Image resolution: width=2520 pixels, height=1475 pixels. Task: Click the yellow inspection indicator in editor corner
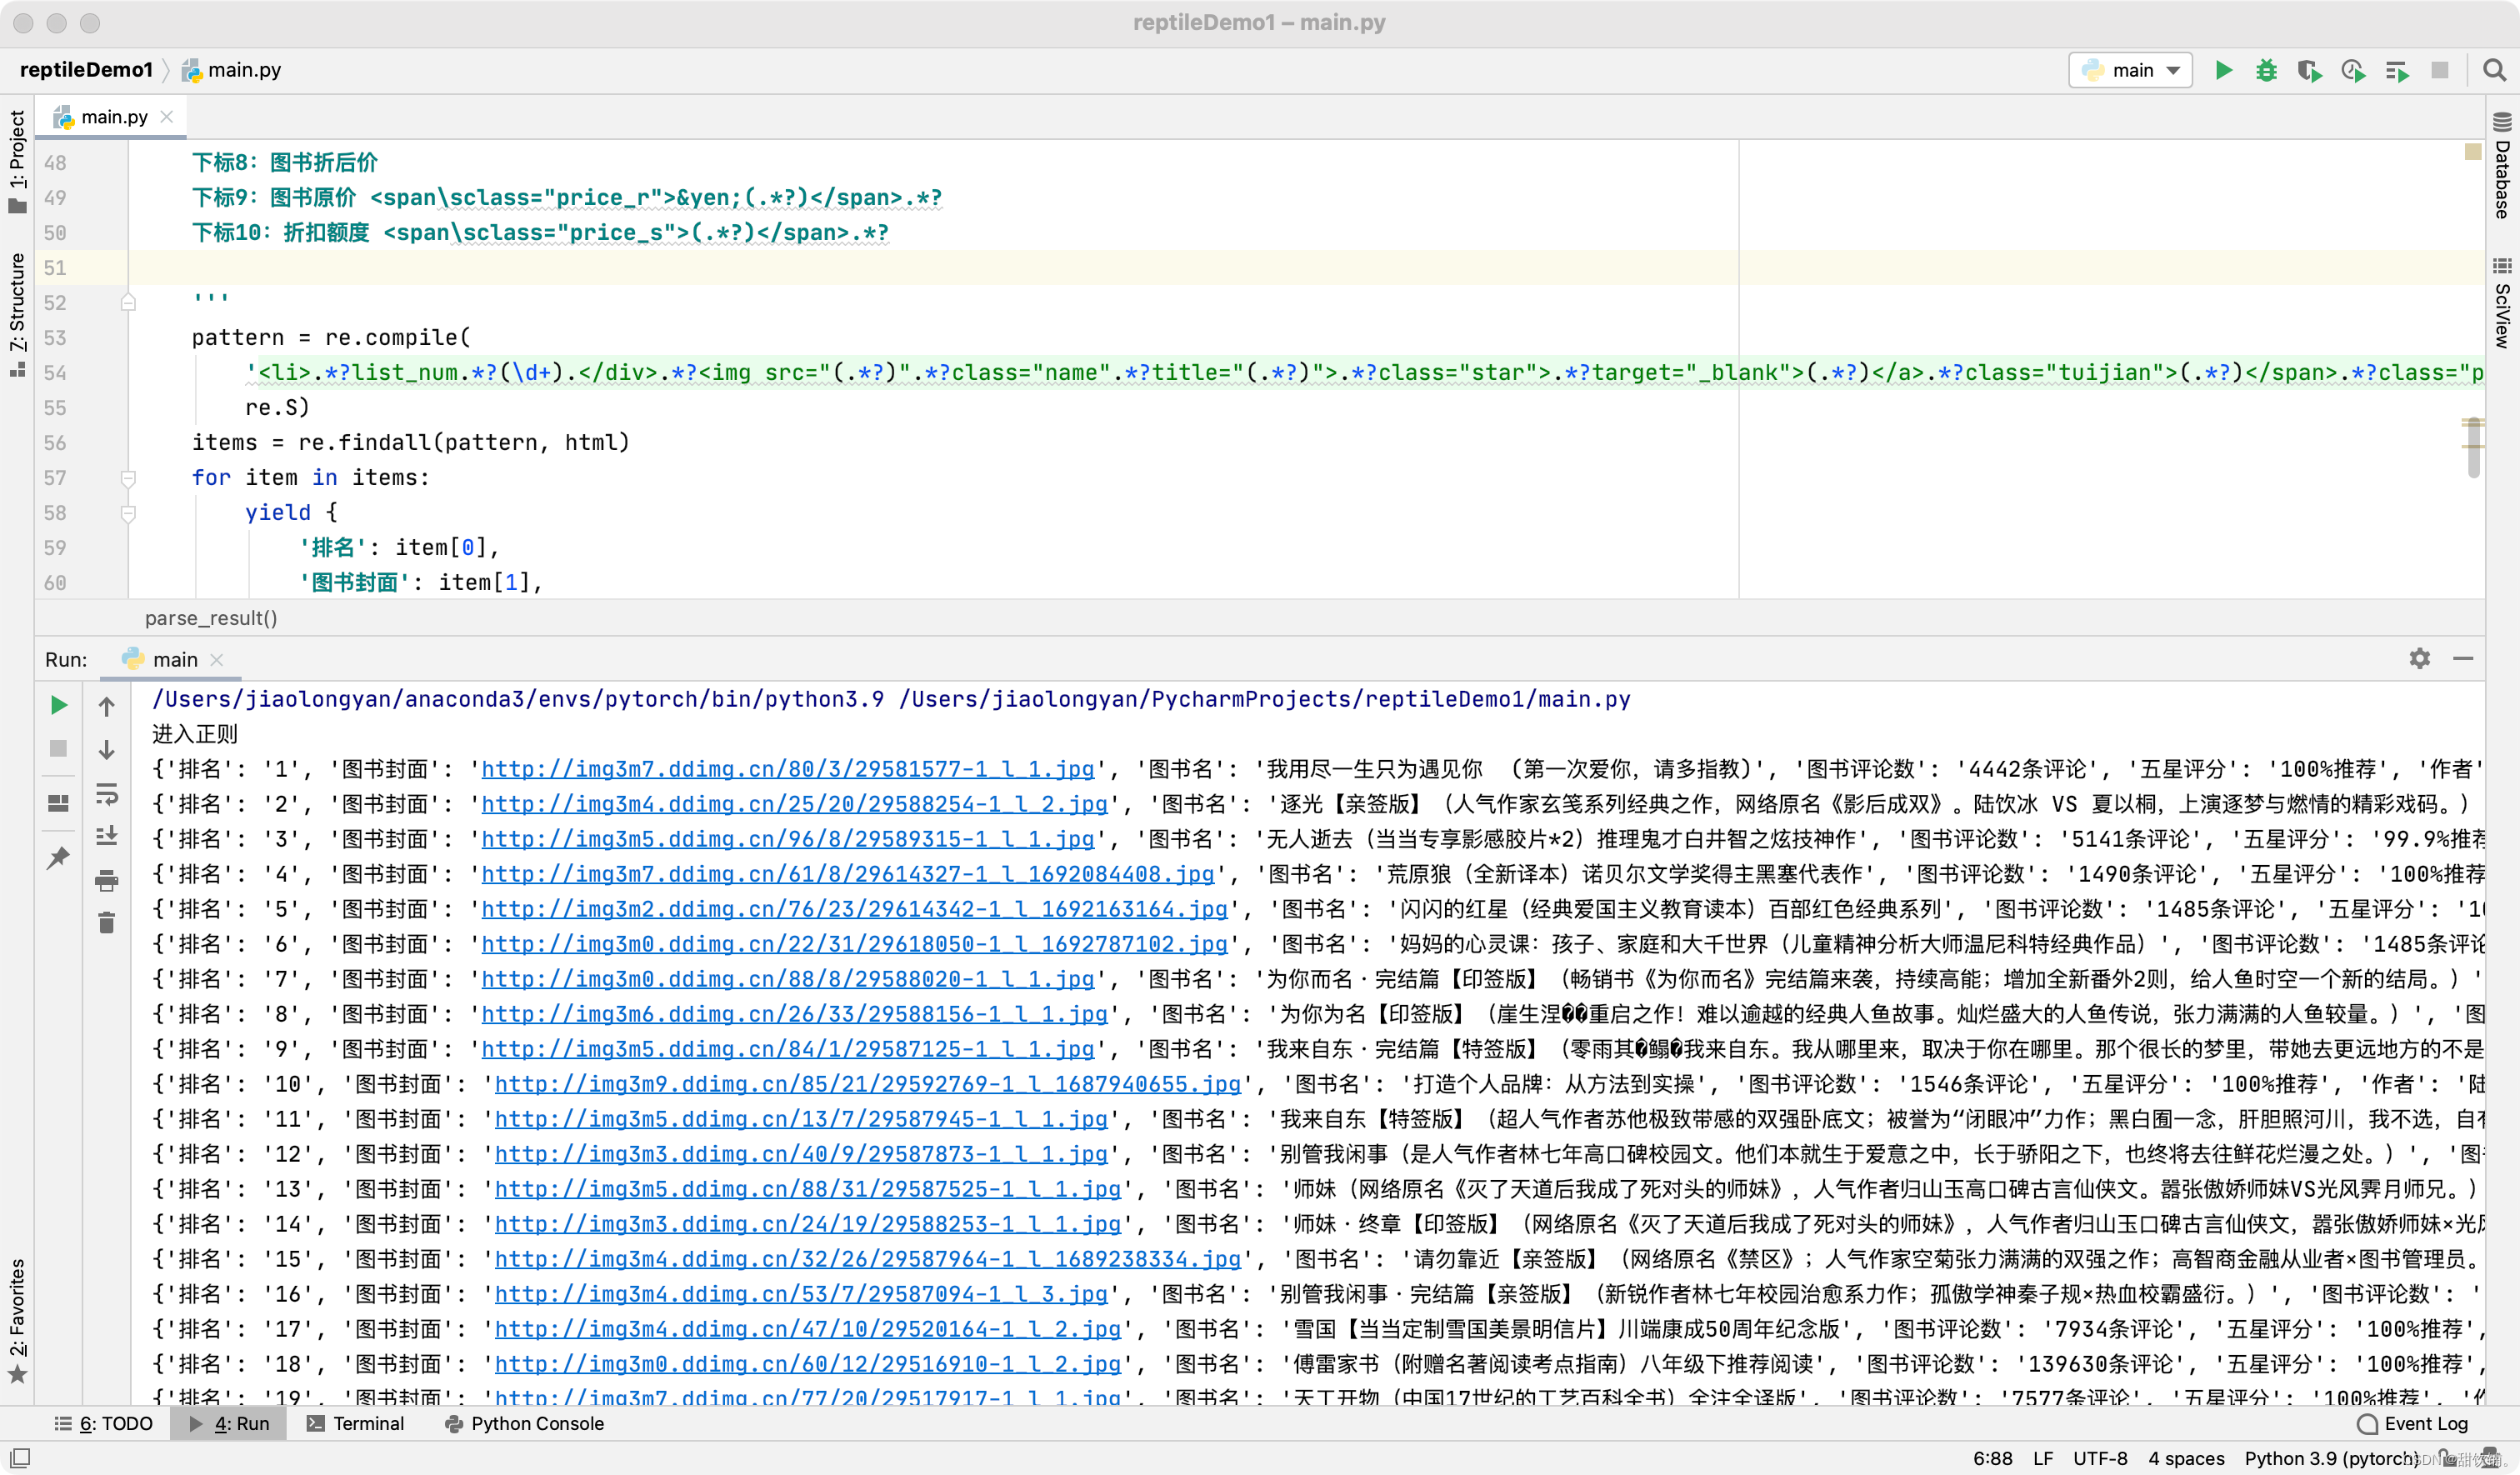point(2472,152)
